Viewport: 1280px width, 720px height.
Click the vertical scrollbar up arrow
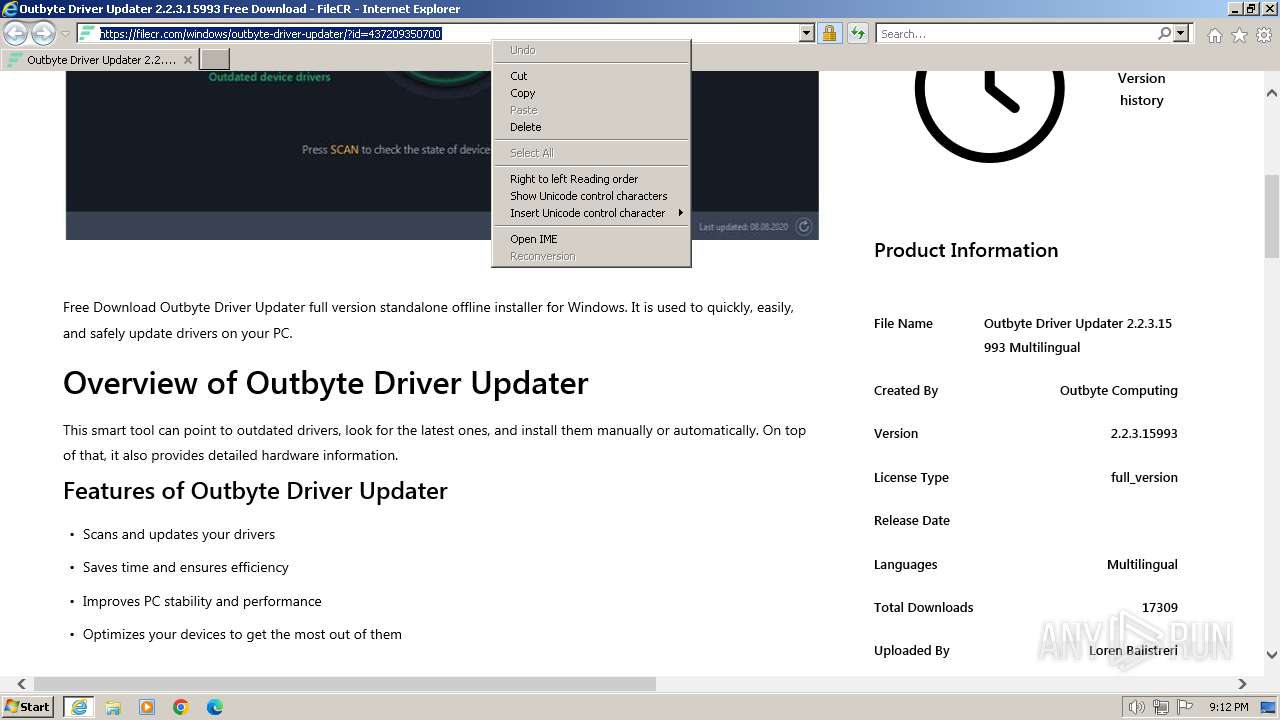[1272, 93]
